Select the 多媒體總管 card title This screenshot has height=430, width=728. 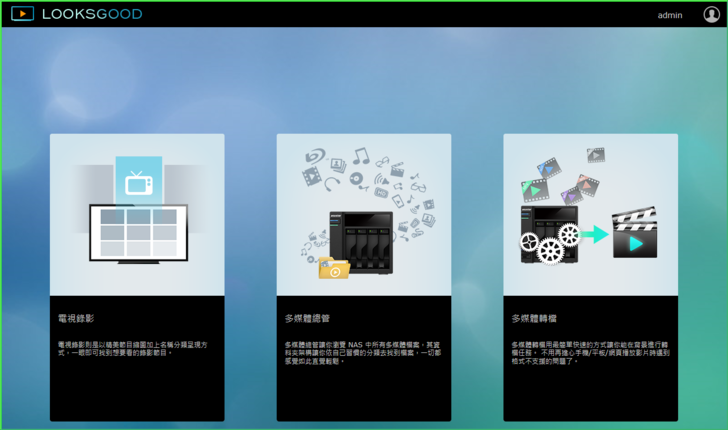[x=307, y=319]
